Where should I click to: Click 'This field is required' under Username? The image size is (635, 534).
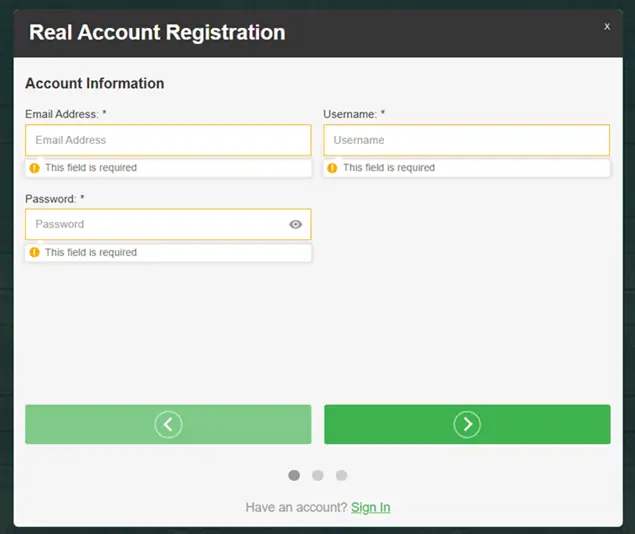point(389,168)
